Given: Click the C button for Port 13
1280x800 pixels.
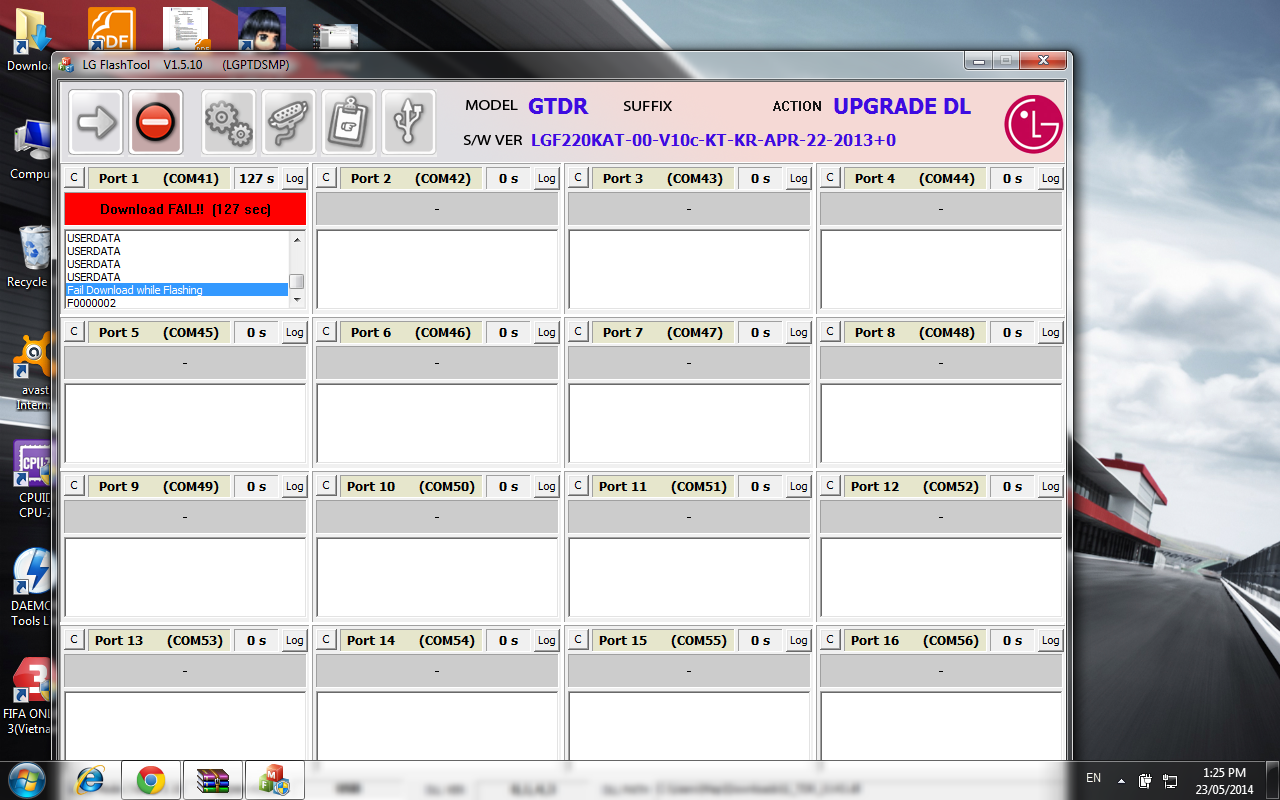Looking at the screenshot, I should [x=74, y=640].
